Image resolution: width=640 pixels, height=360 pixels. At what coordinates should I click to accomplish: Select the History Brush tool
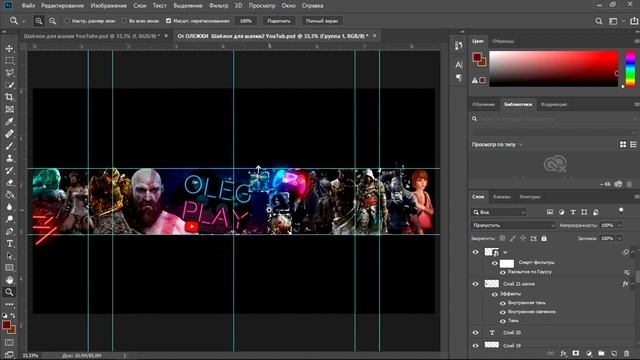click(9, 170)
